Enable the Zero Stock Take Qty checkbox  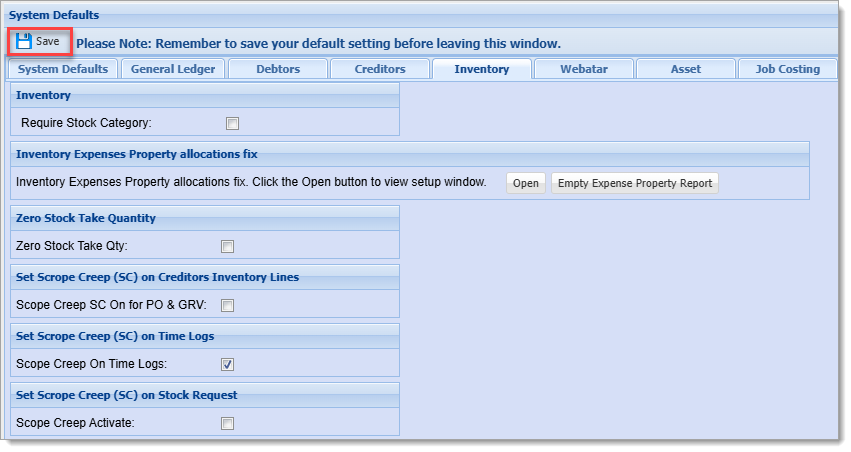pos(227,246)
